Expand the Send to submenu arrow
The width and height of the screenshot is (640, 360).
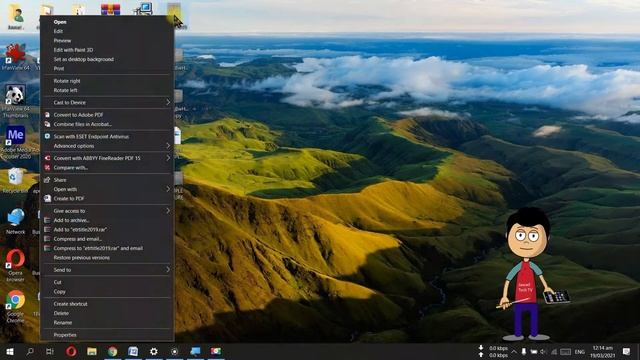168,270
